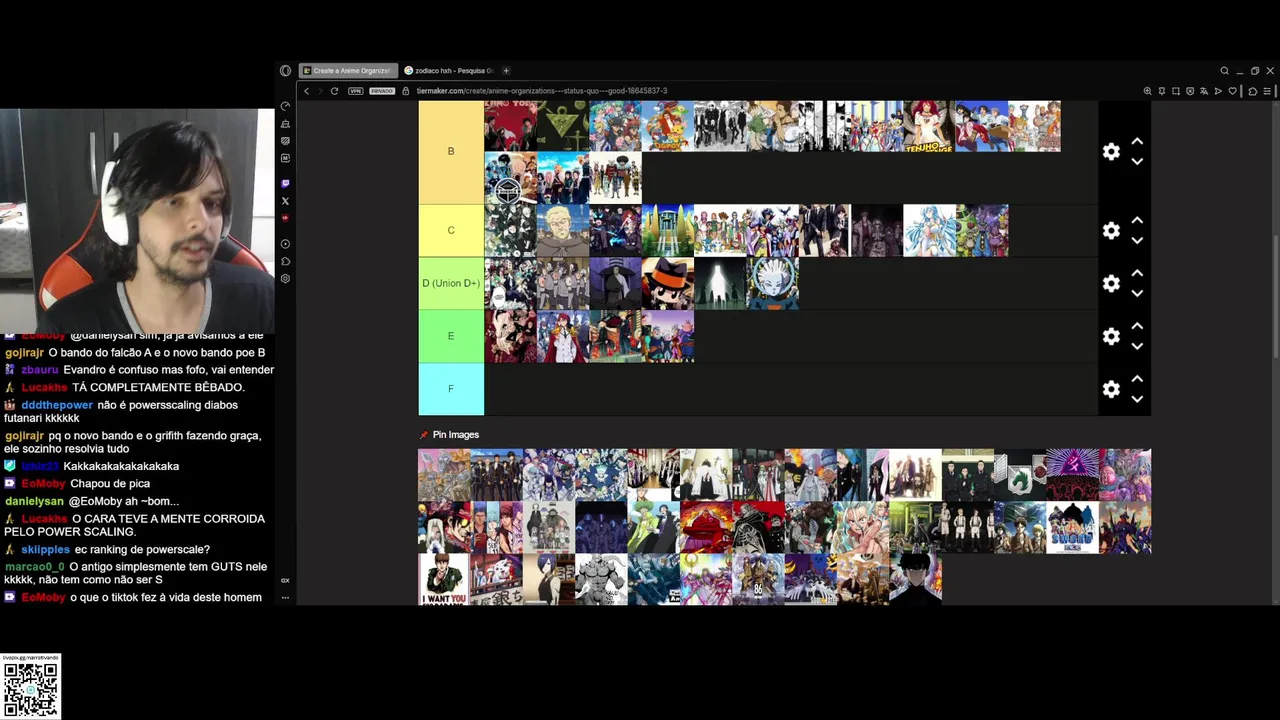The width and height of the screenshot is (1280, 720).
Task: Select the B tier label cell
Action: pos(451,151)
